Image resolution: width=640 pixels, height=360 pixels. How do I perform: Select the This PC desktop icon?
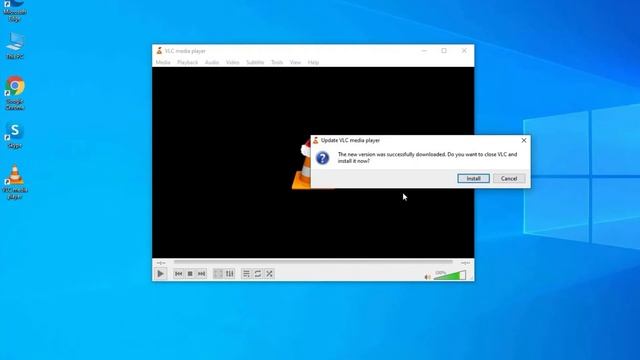click(15, 46)
